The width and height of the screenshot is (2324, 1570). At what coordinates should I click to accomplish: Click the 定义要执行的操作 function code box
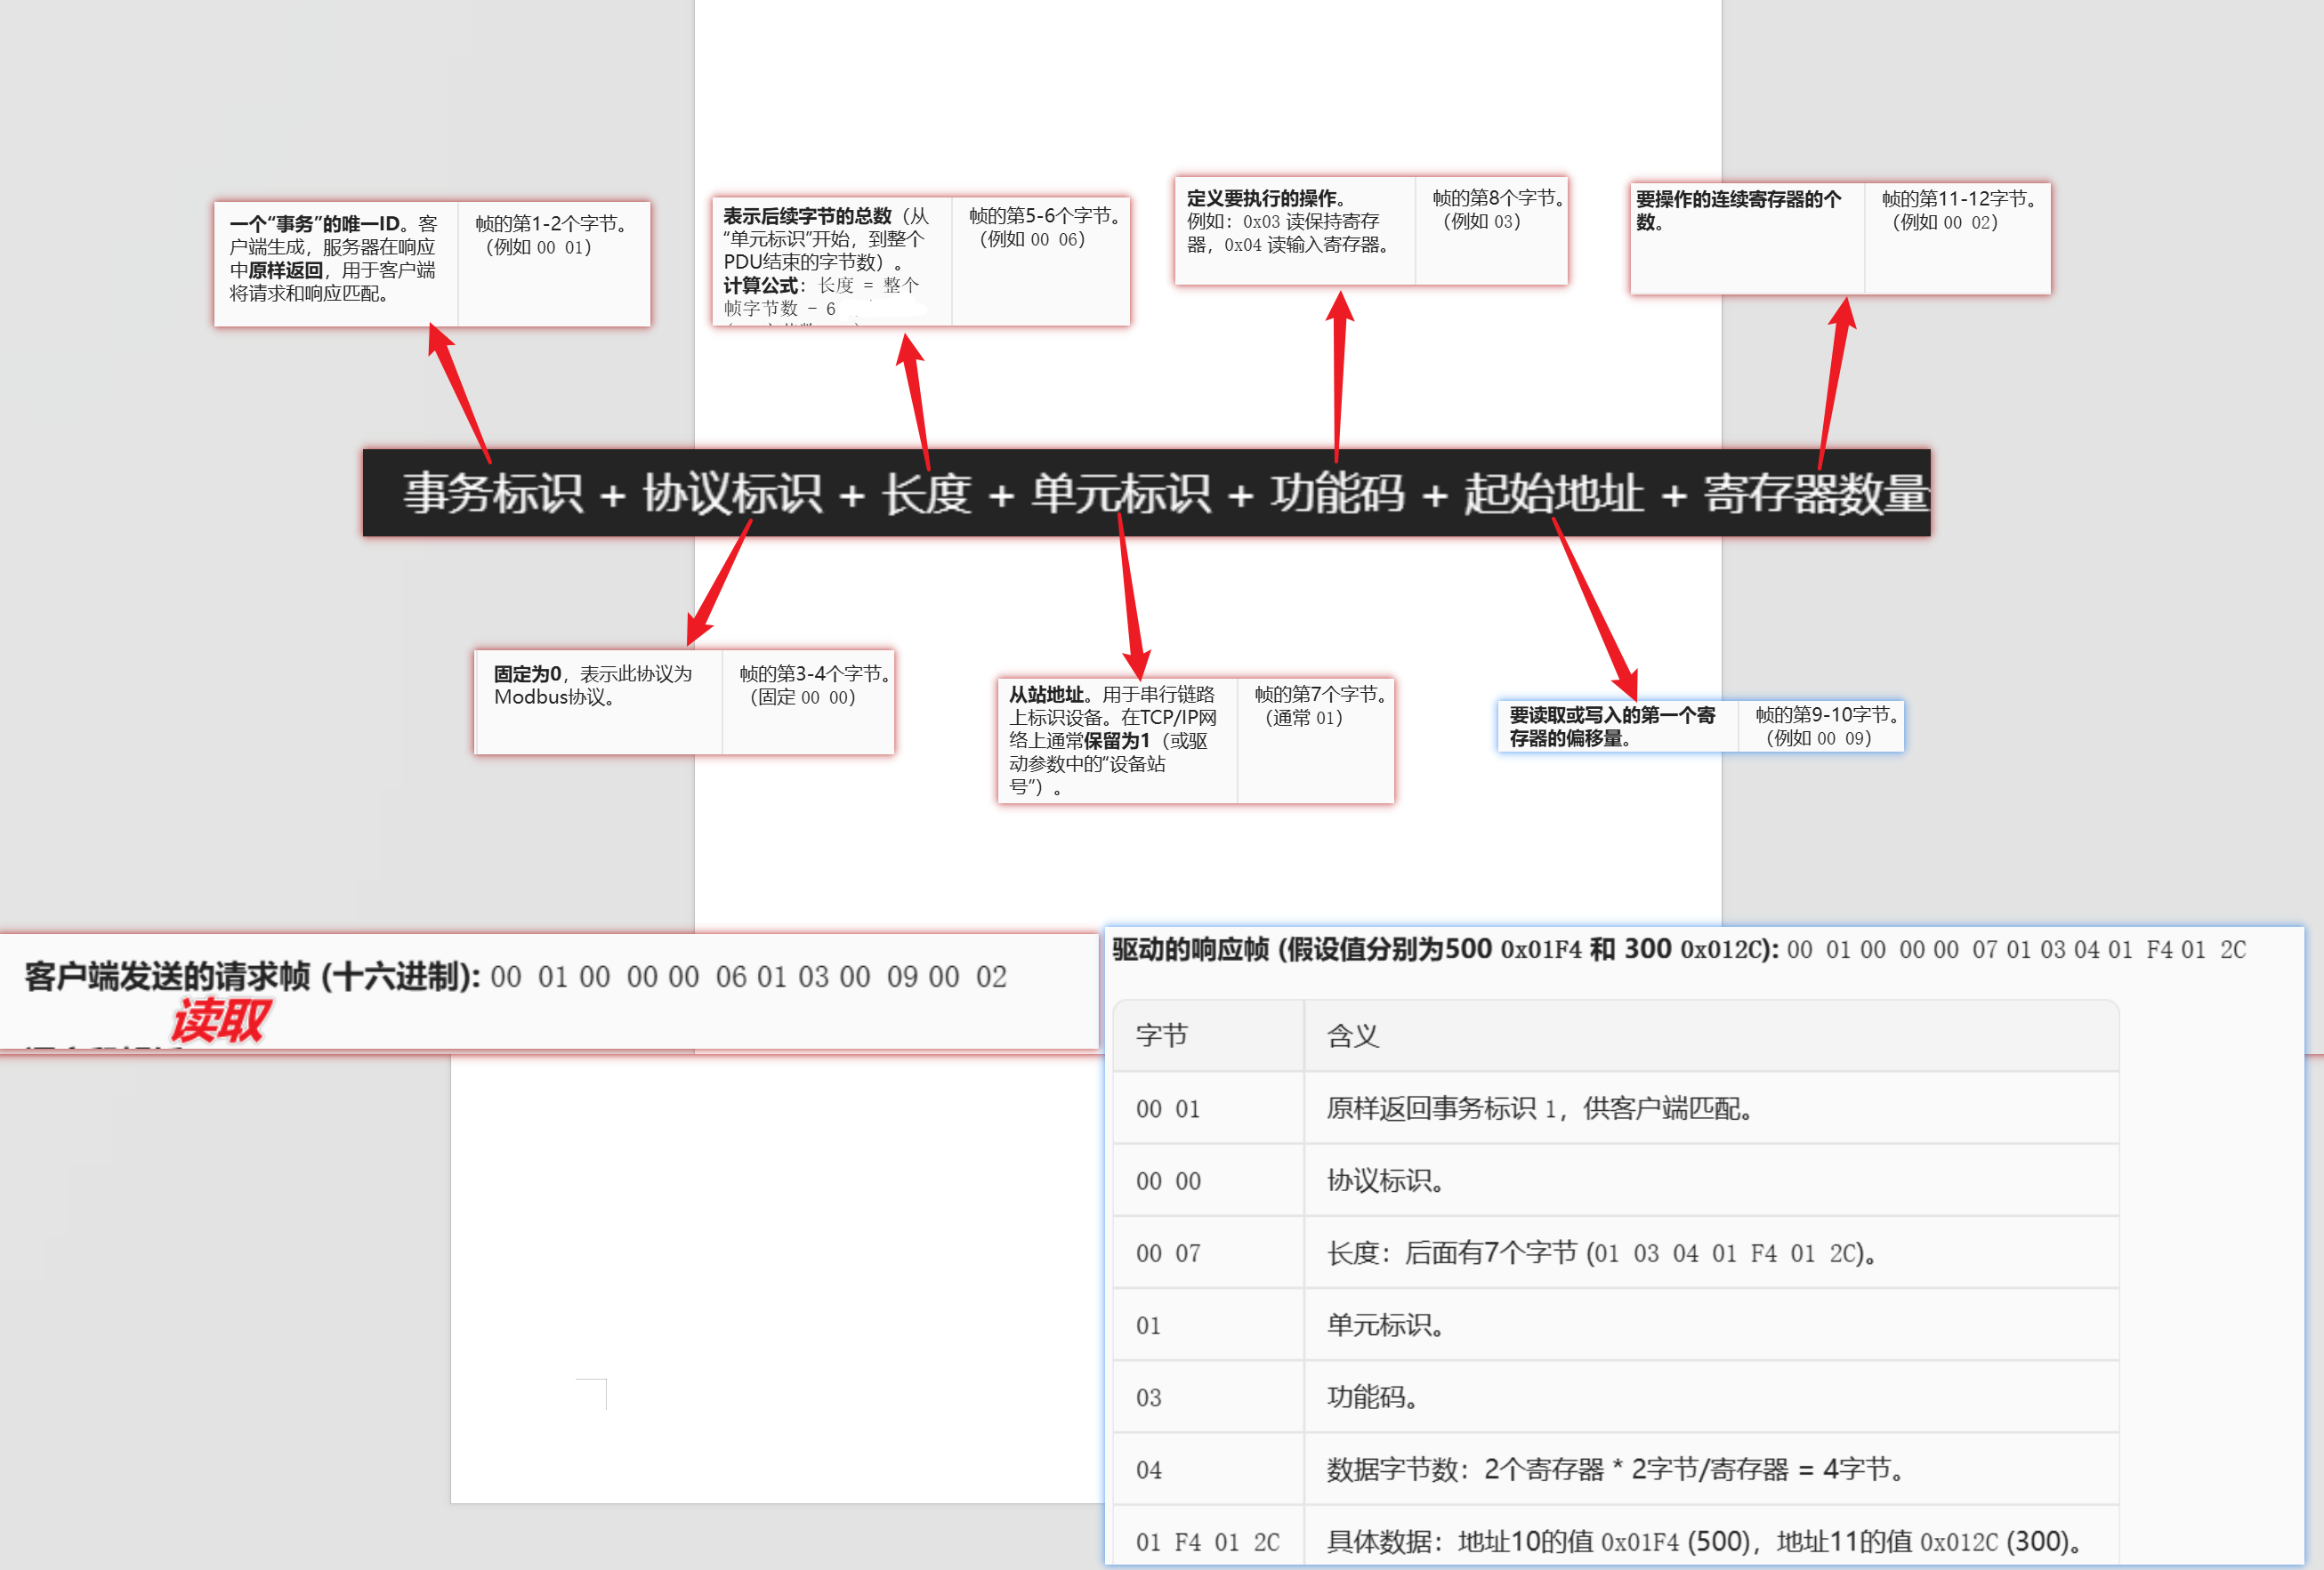[x=1370, y=231]
